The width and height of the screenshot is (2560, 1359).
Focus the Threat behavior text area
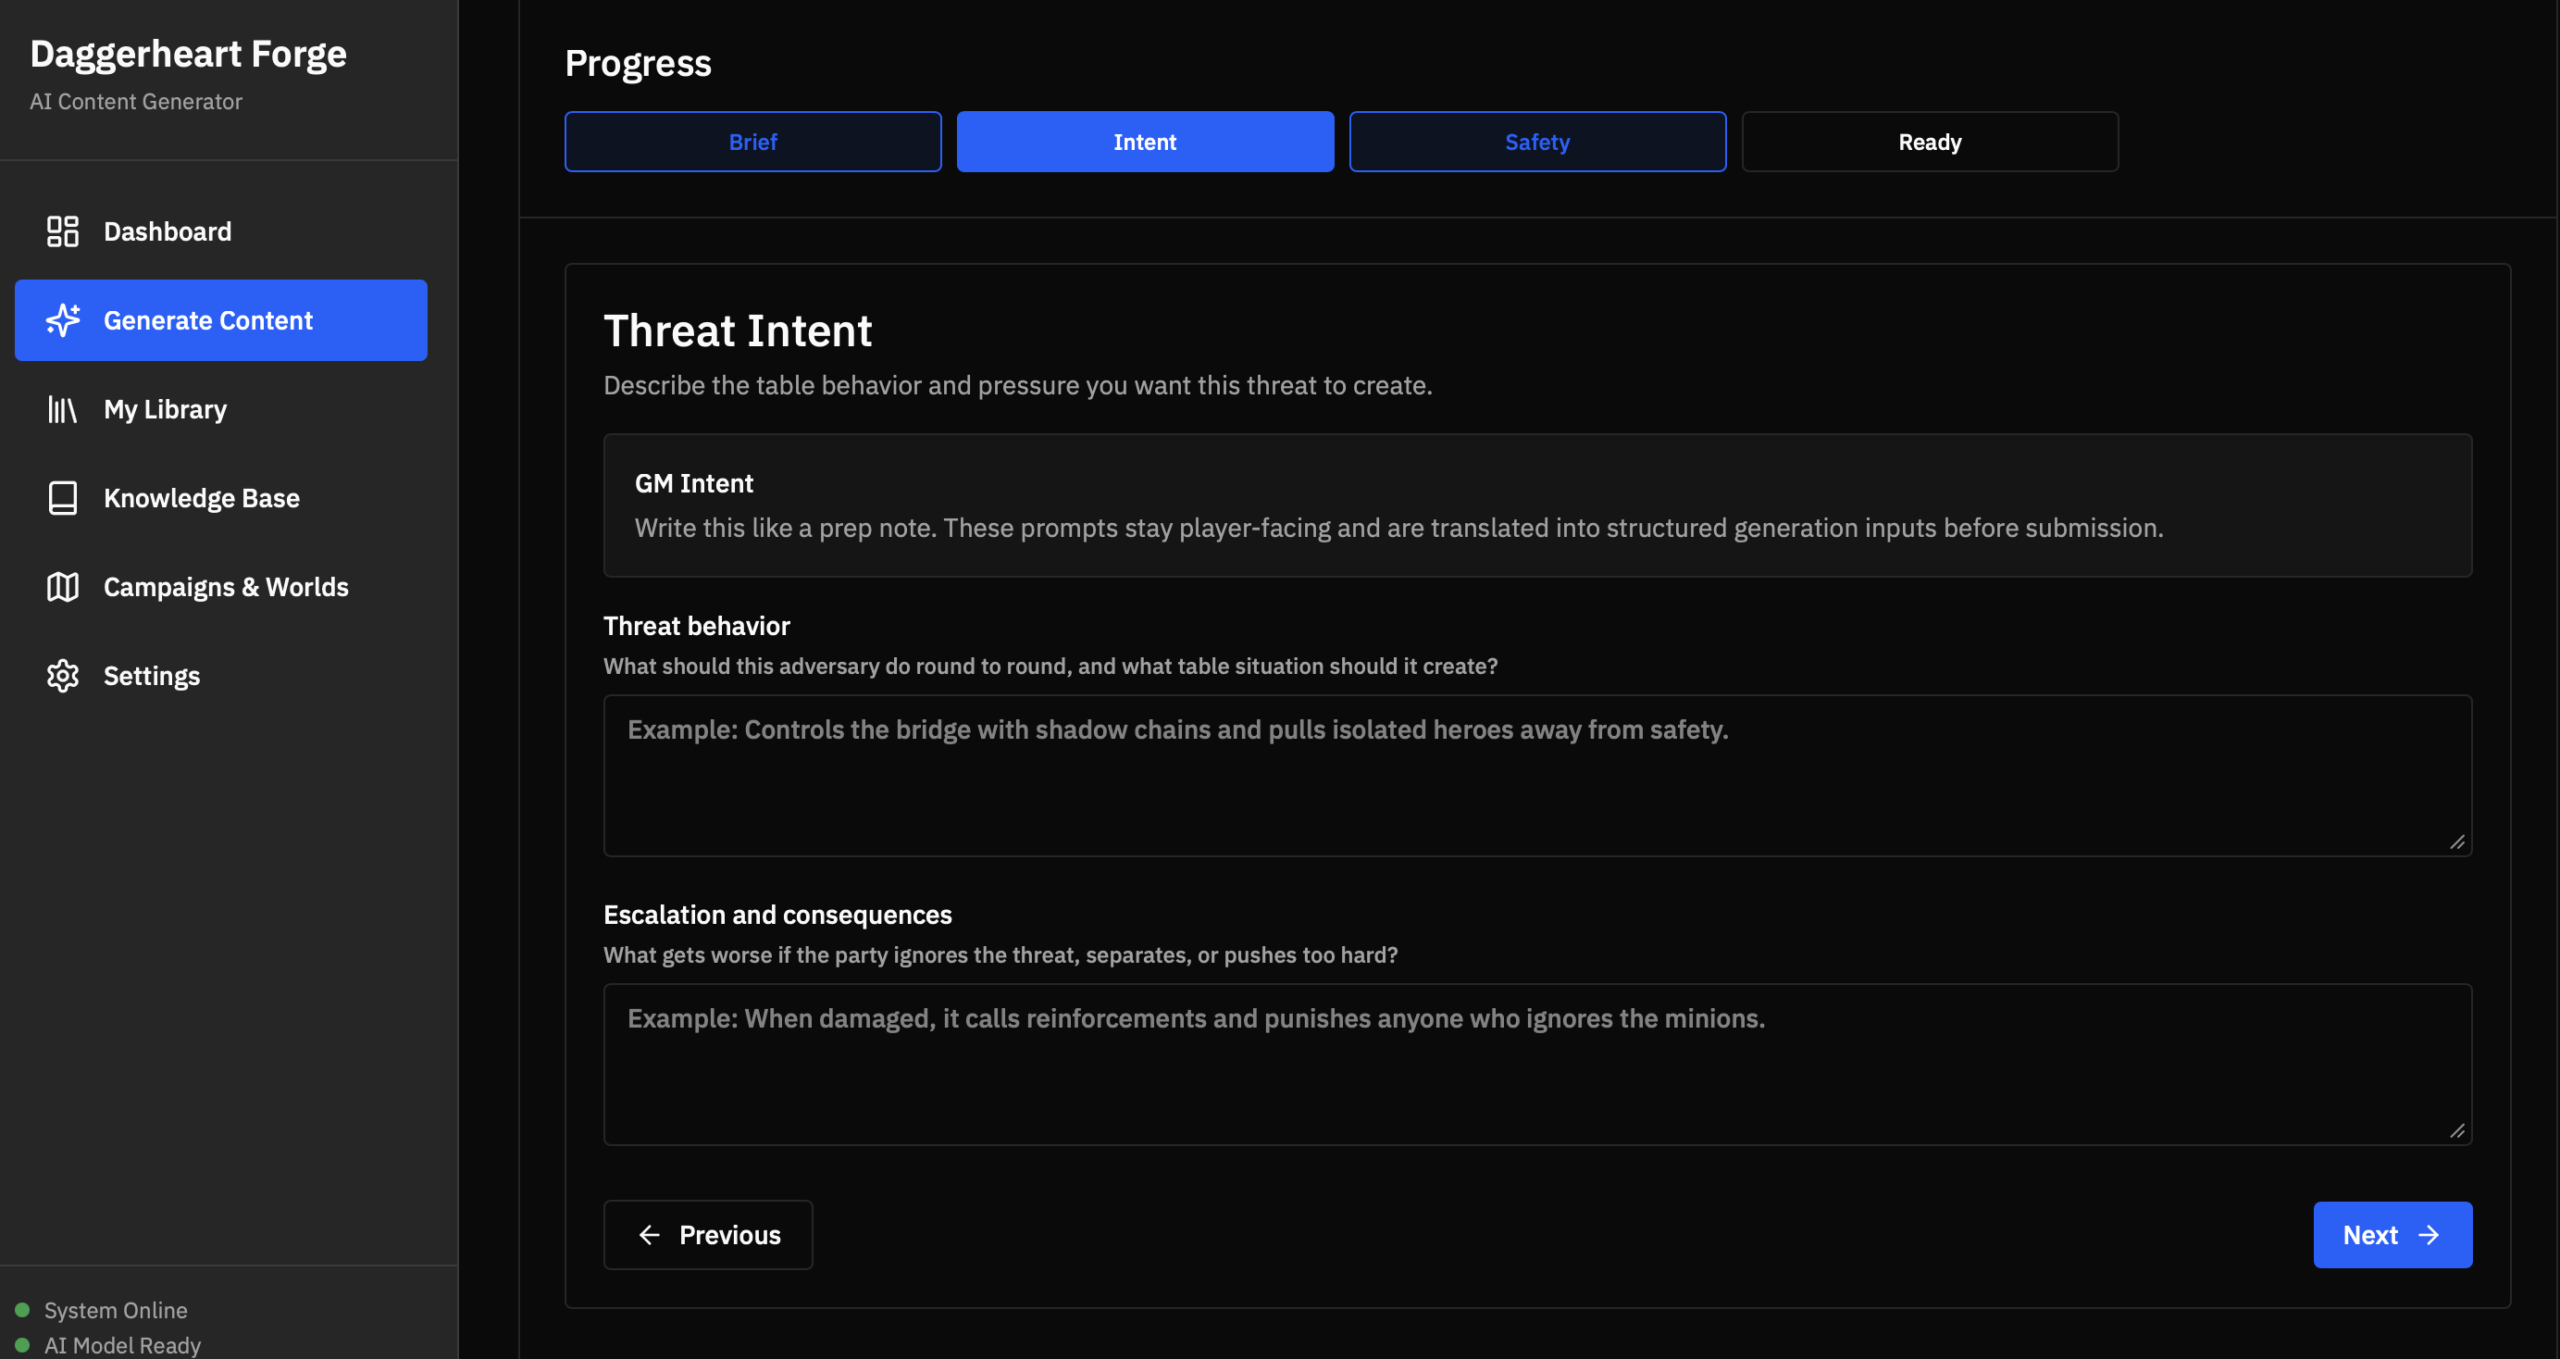pos(1538,776)
